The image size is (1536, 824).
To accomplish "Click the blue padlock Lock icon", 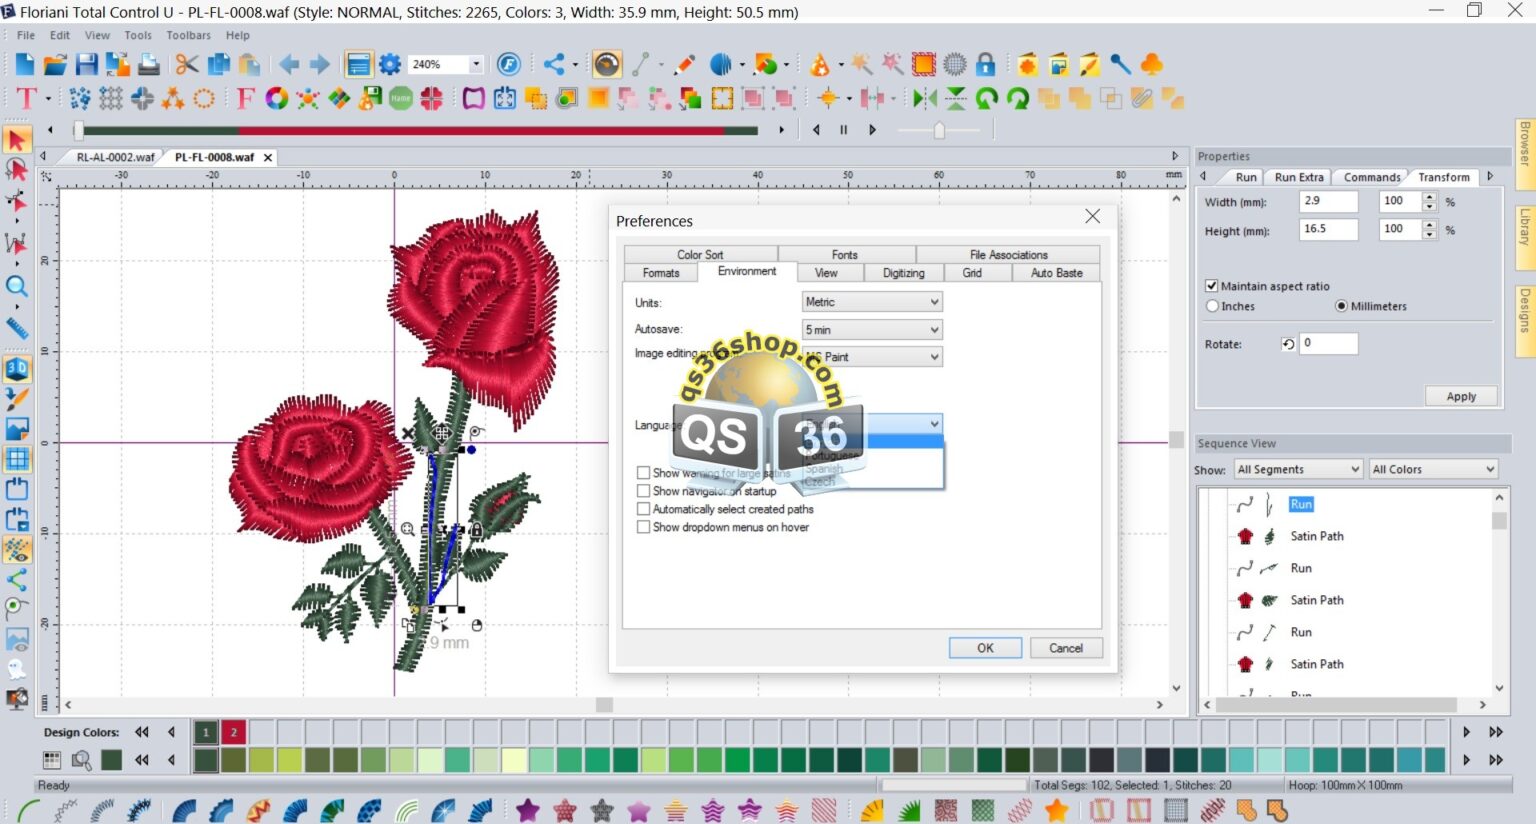I will [985, 65].
